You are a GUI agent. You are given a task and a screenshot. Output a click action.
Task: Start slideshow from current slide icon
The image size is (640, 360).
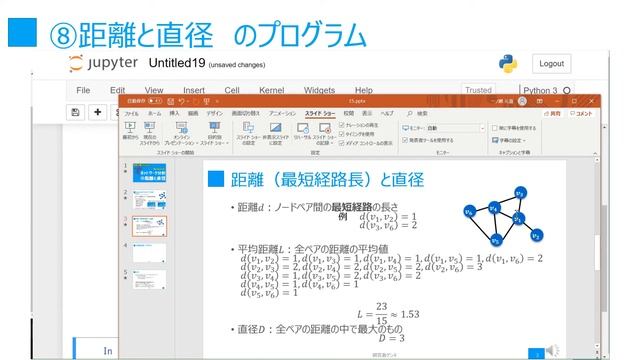tap(149, 127)
